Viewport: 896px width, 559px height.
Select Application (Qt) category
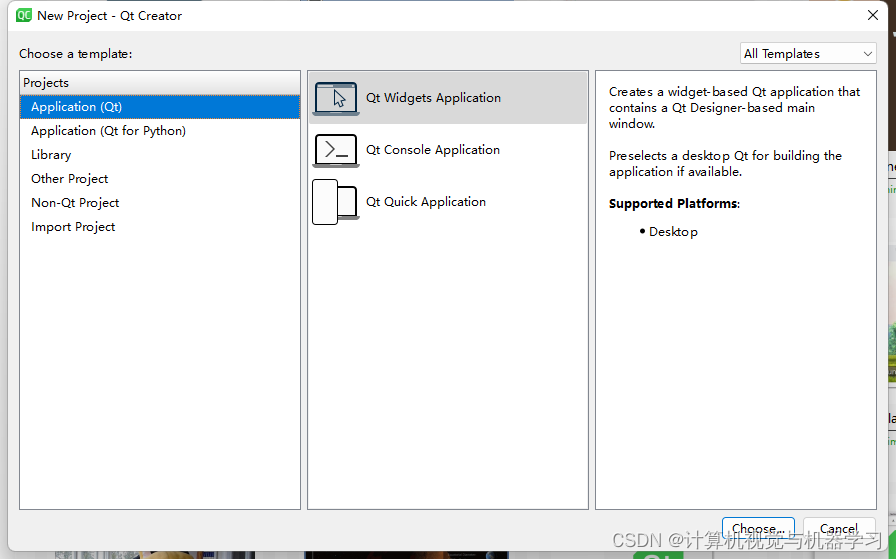coord(160,107)
